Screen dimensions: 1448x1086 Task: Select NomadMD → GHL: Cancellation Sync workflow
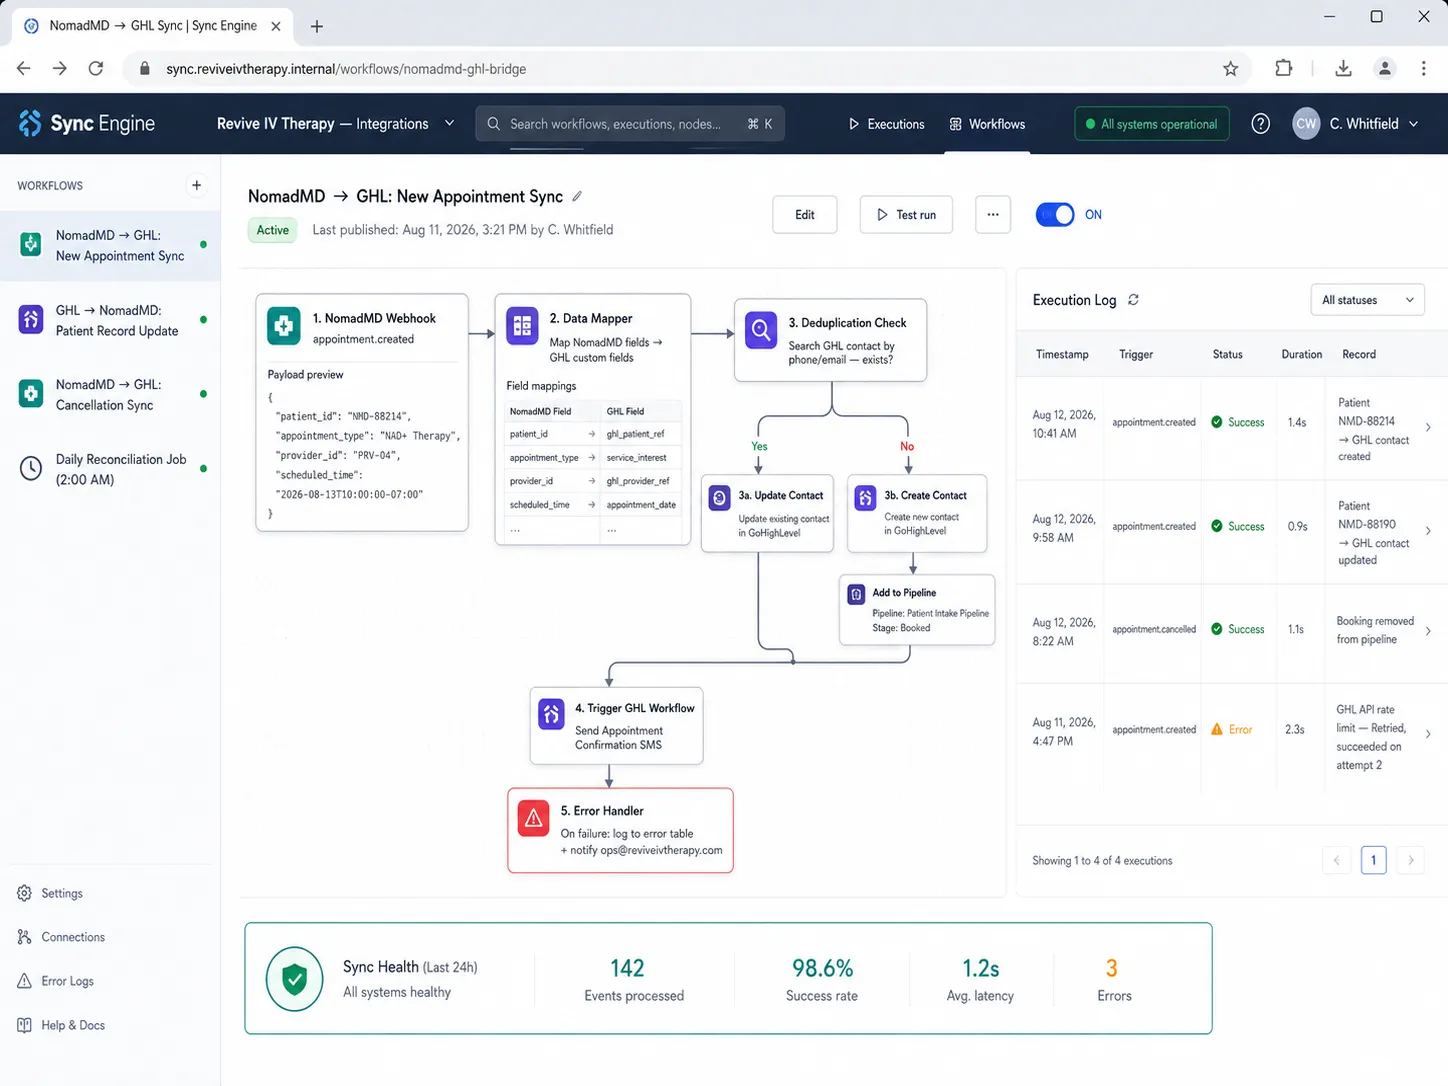[x=110, y=394]
